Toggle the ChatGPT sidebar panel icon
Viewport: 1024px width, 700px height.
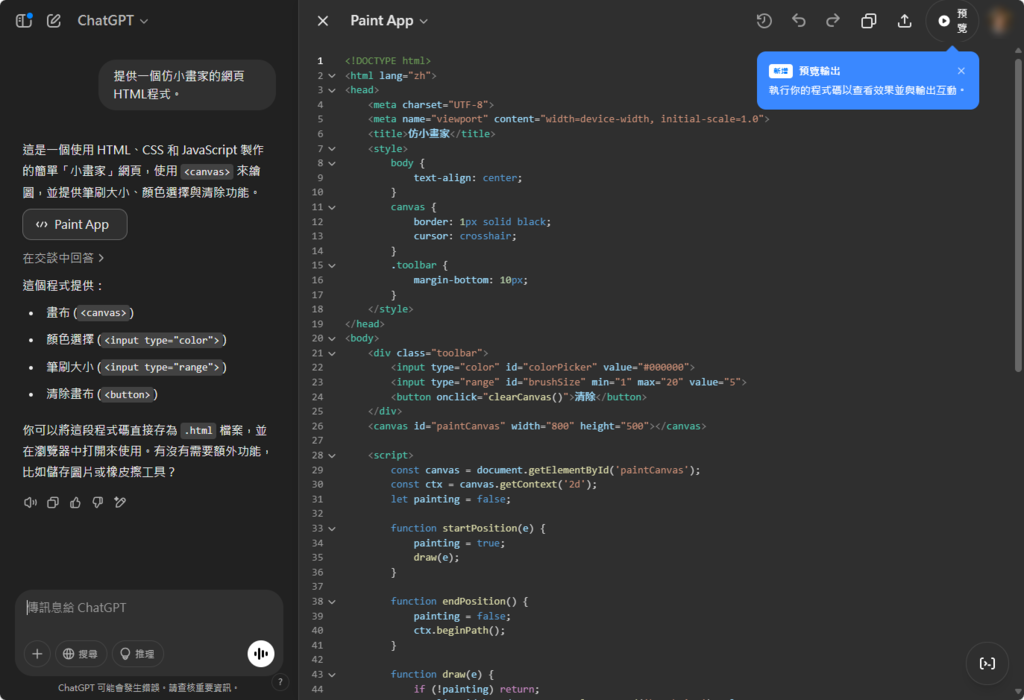click(24, 20)
